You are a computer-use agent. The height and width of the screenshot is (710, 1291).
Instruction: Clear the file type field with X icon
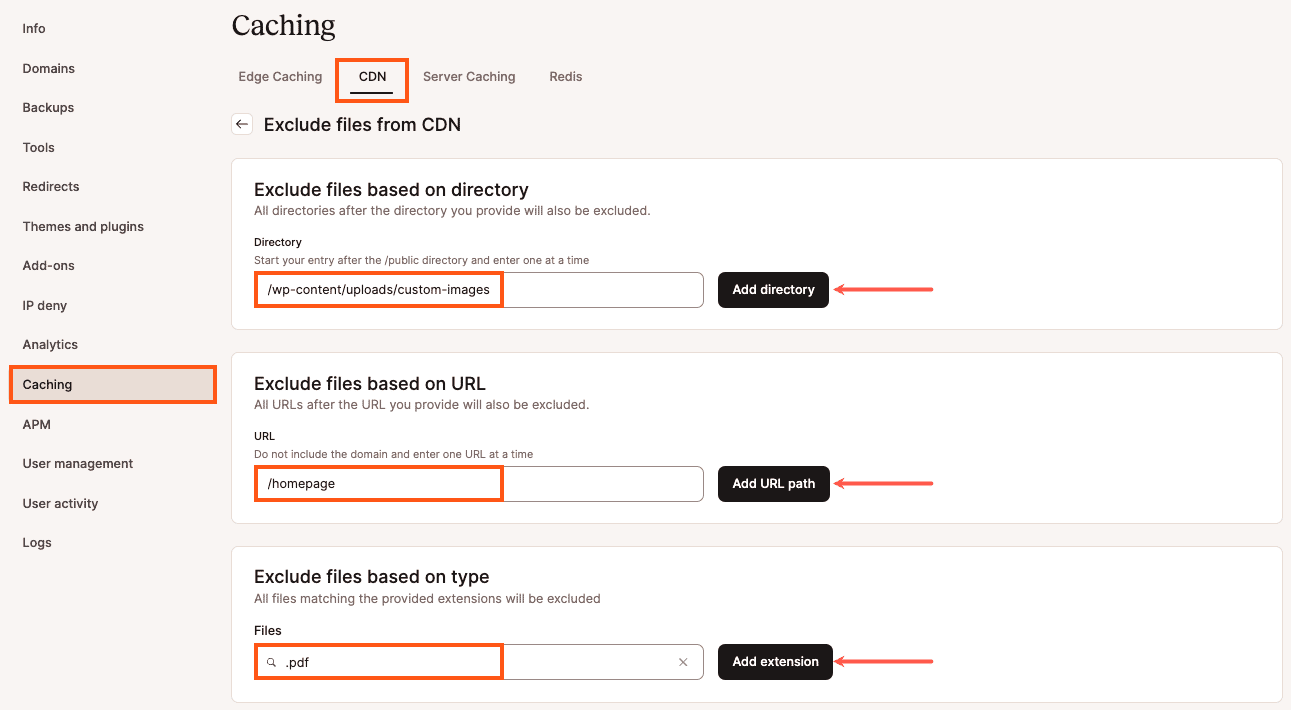coord(683,662)
